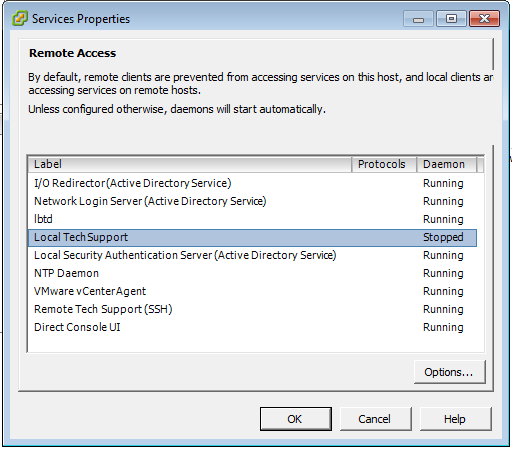Select Direct Console UI service

pos(252,327)
